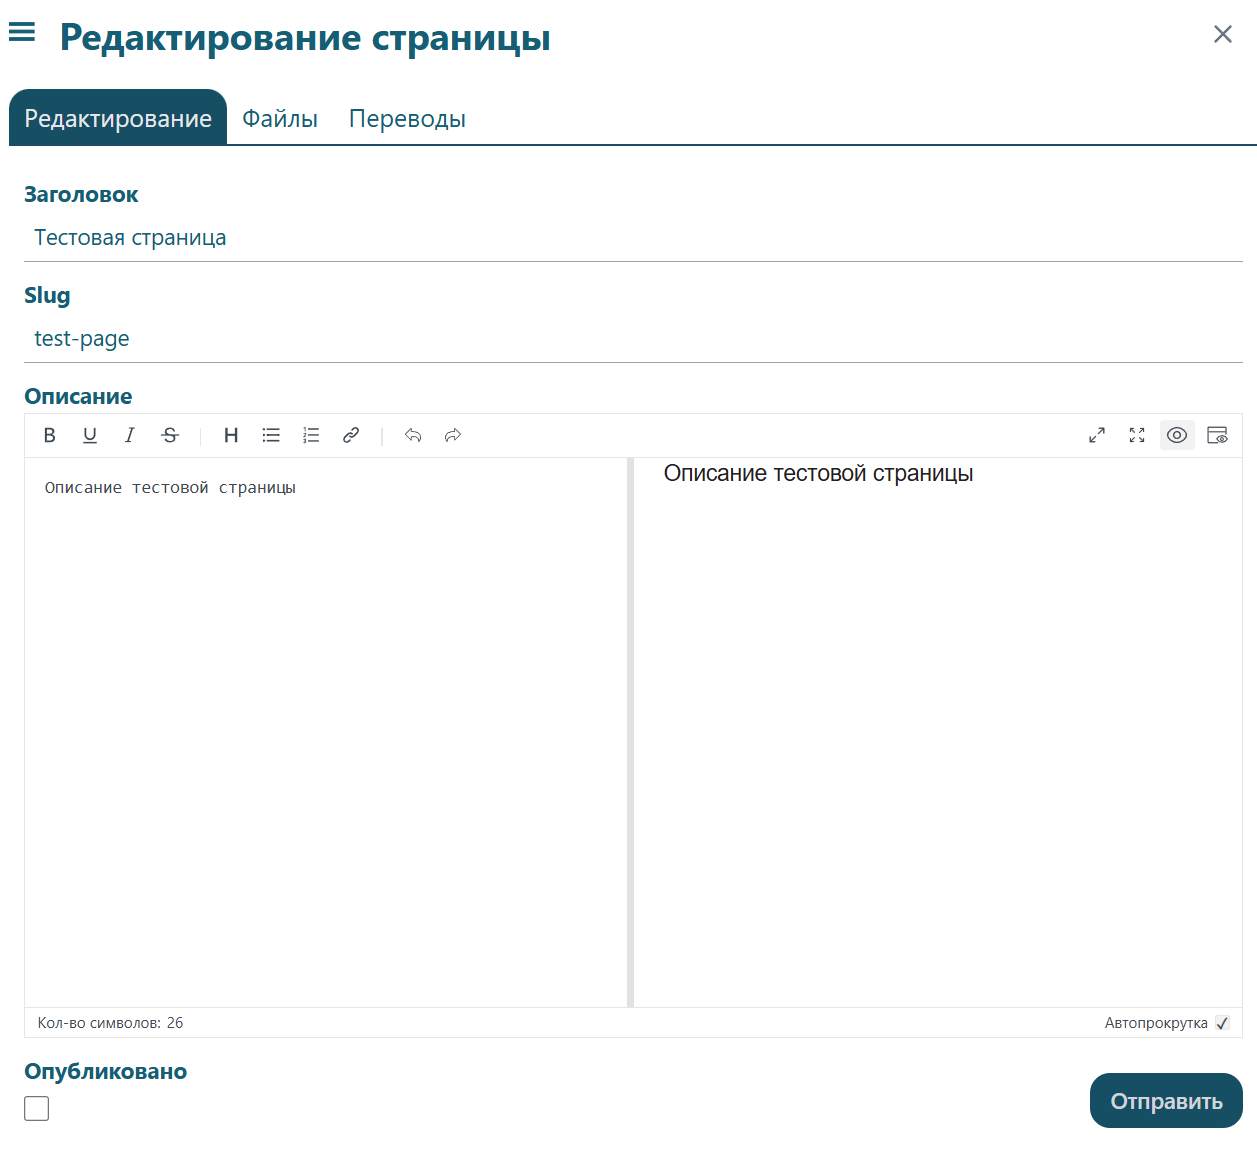Switch to the Файлы tab
1257x1156 pixels.
point(280,119)
